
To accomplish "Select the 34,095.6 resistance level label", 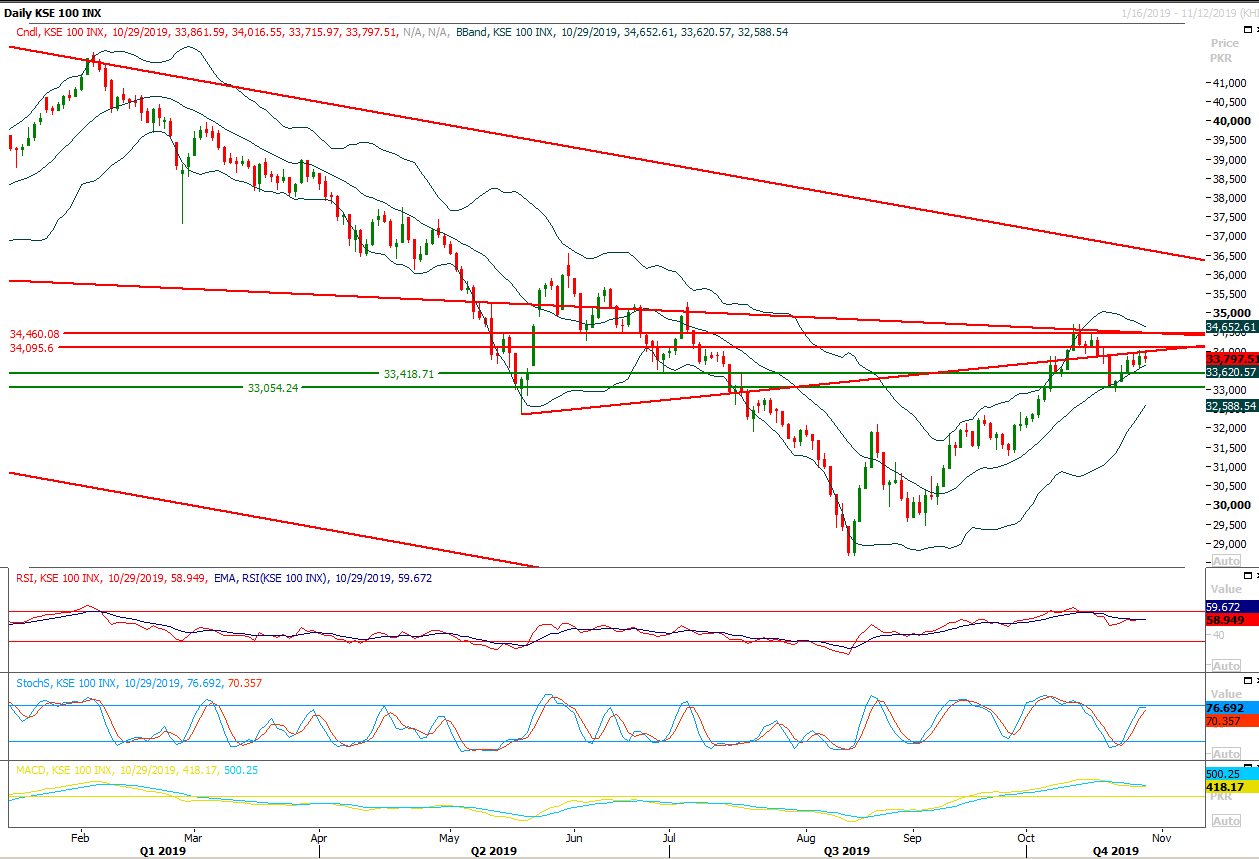I will click(x=31, y=348).
